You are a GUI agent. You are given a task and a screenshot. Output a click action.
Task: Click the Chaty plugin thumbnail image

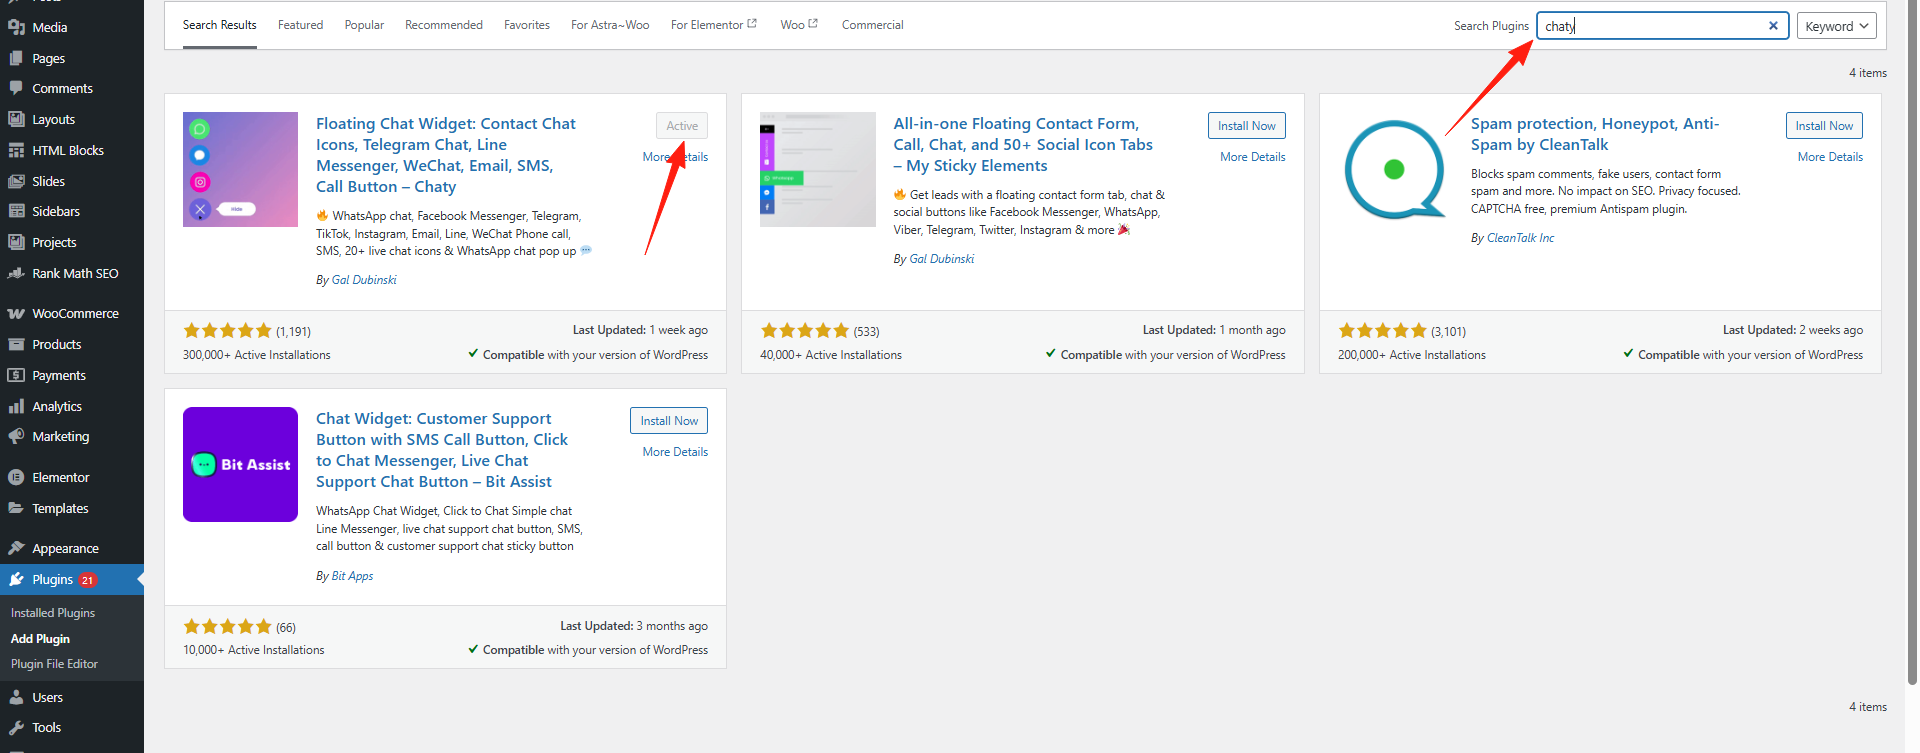240,169
